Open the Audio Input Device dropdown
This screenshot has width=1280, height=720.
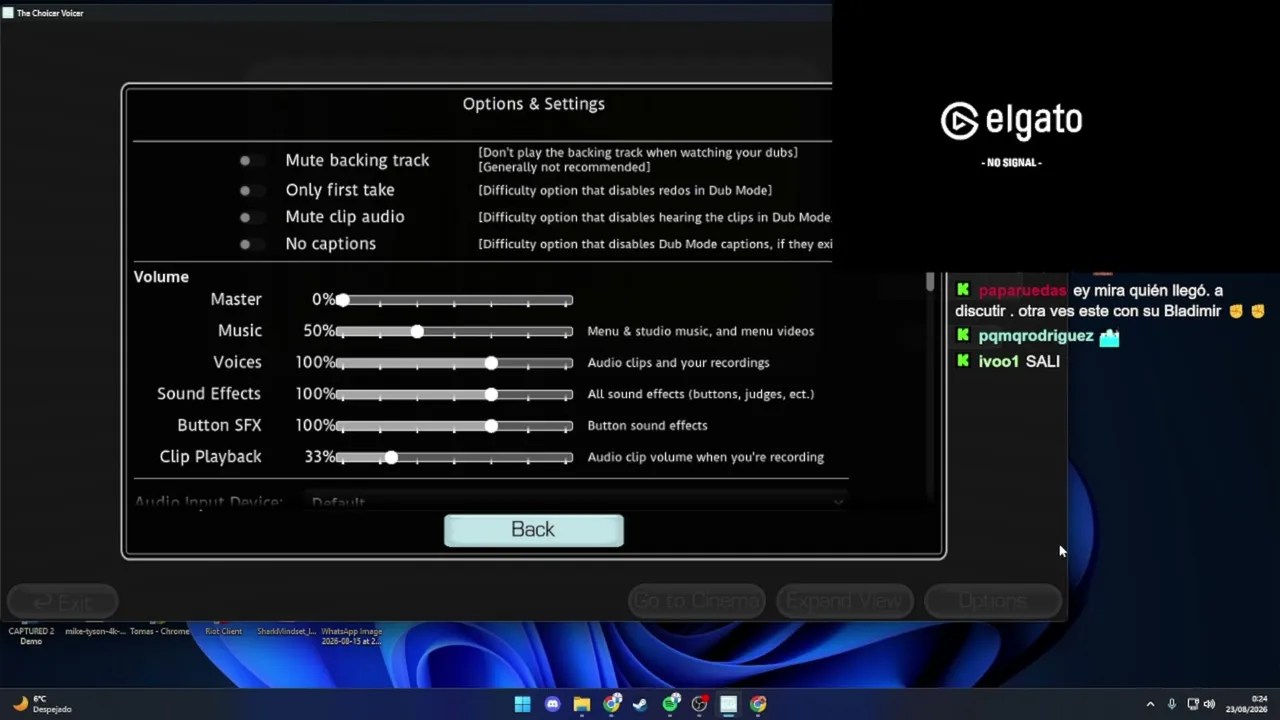(x=578, y=502)
